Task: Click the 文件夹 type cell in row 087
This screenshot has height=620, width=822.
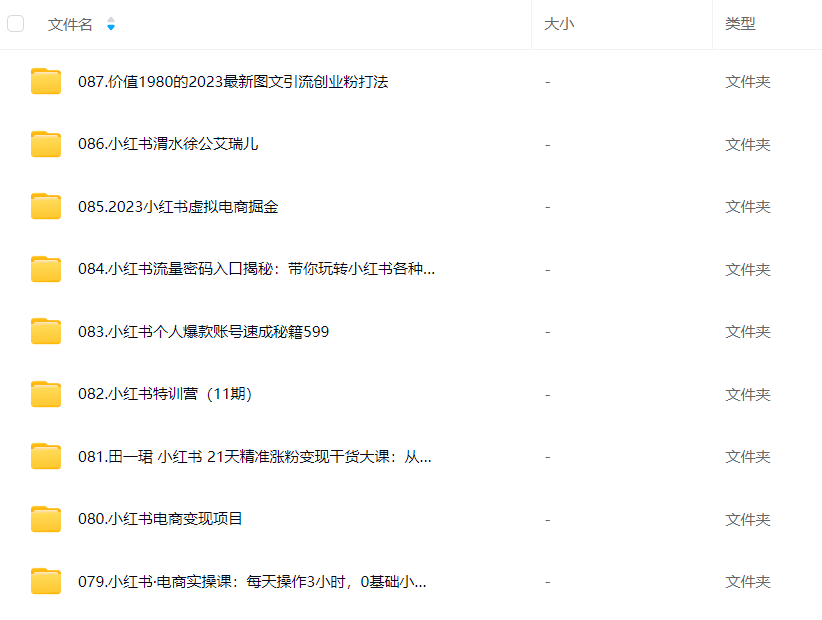Action: [x=748, y=82]
